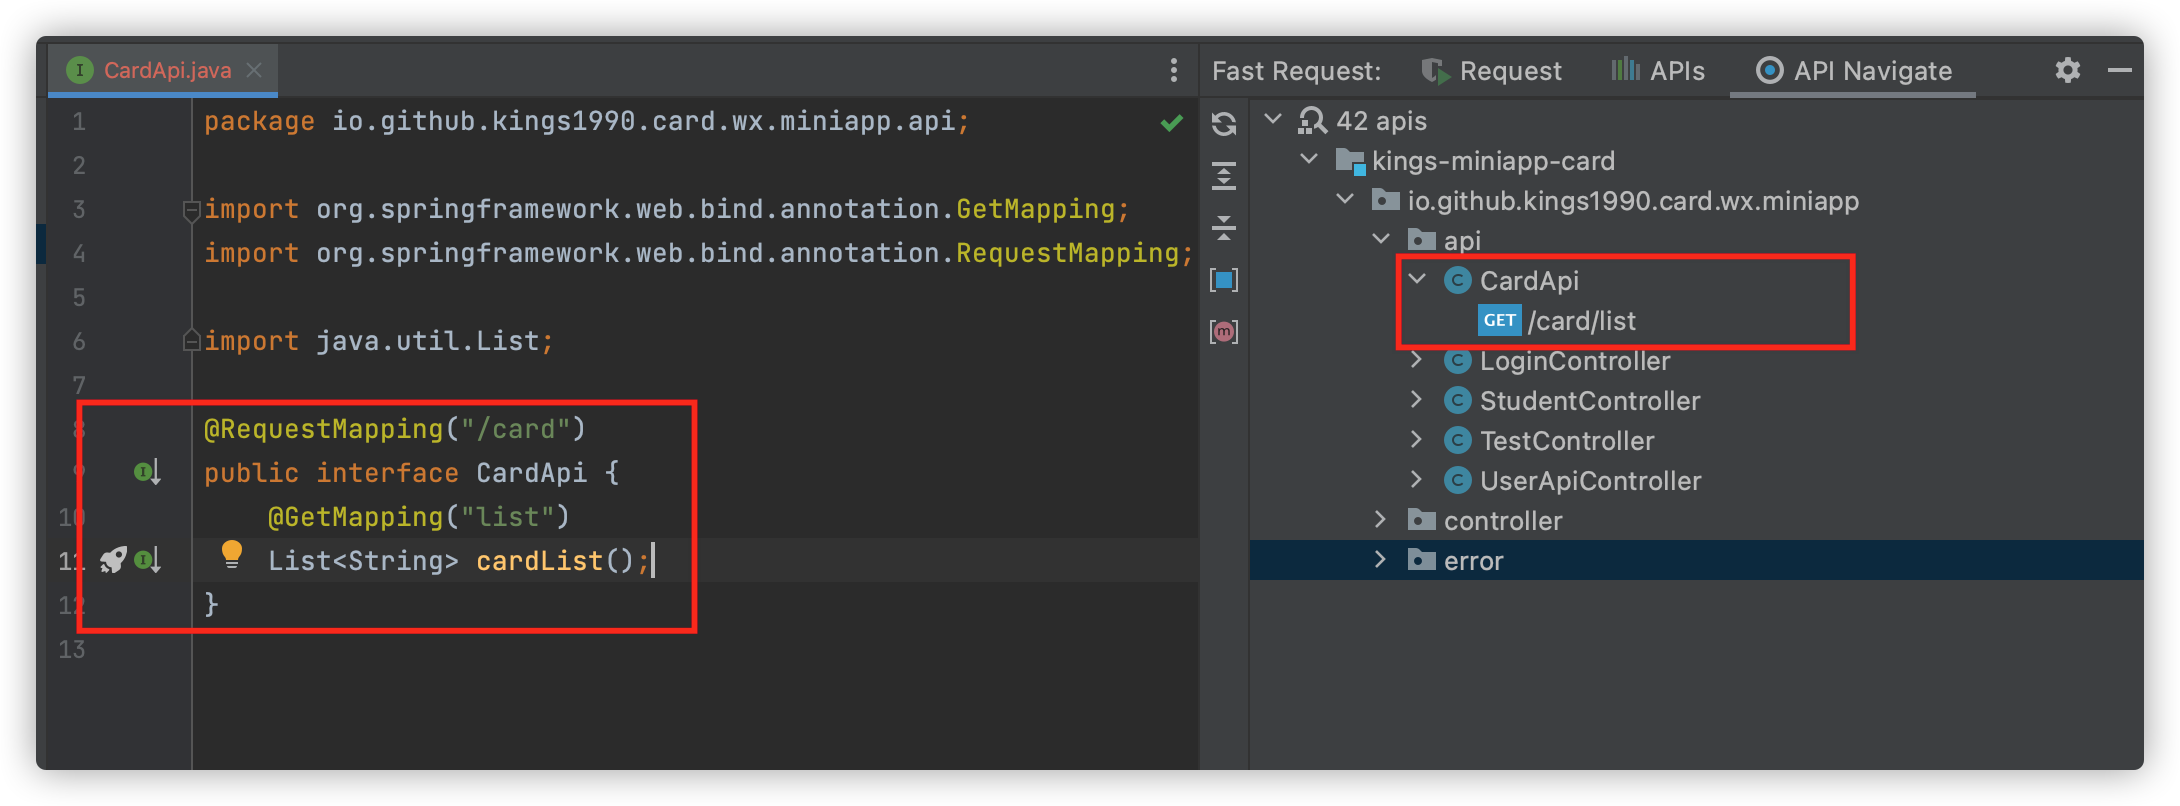Click the CardApi interface name in code
Screen dimensions: 2180x806
pos(531,473)
